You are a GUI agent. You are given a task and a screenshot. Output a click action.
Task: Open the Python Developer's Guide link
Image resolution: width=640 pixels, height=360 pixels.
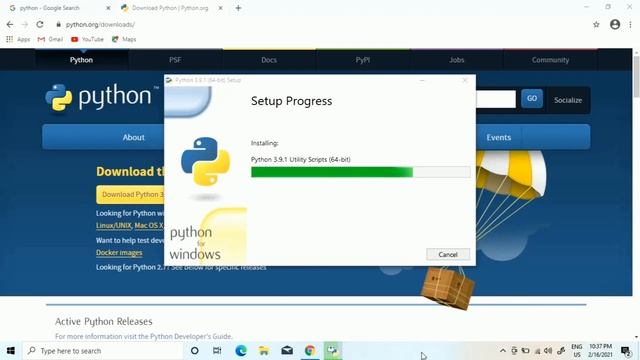[x=190, y=336]
